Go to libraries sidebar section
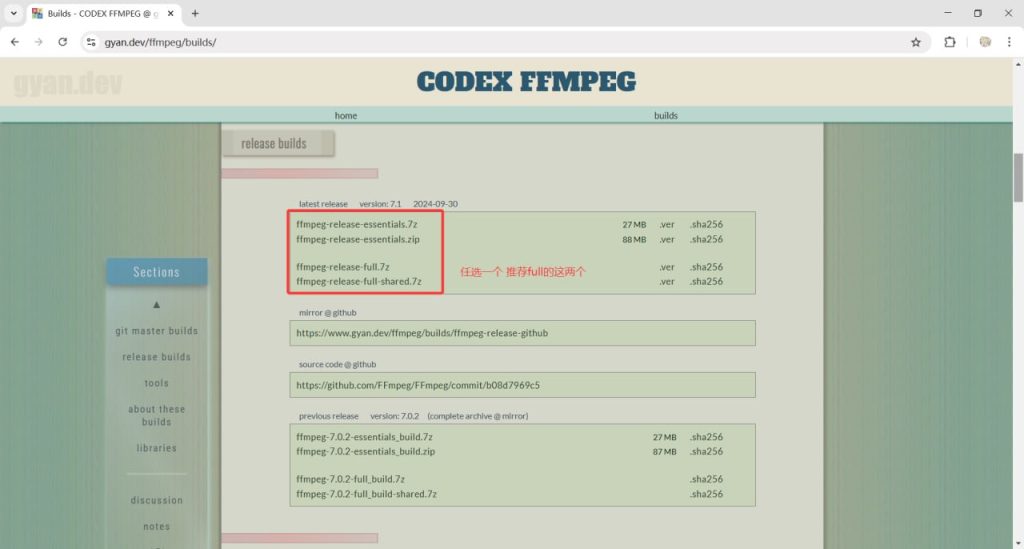 tap(157, 448)
